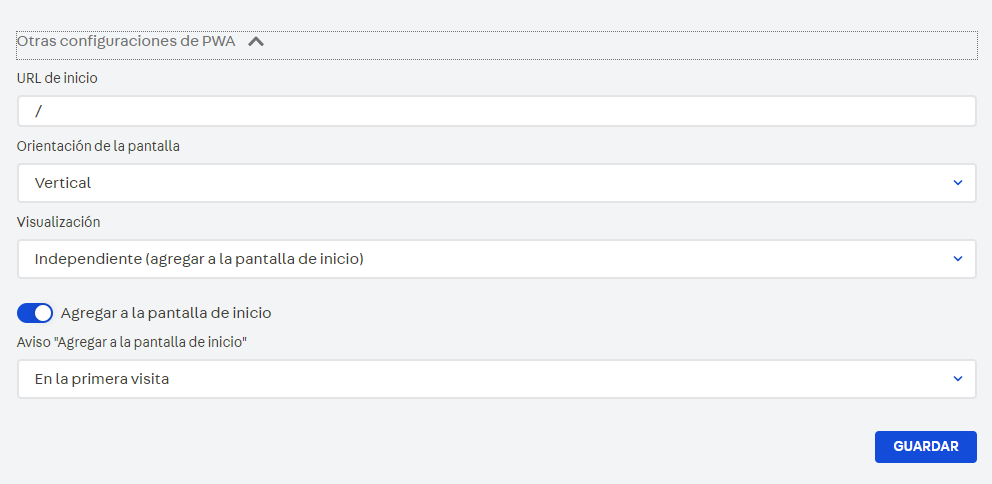This screenshot has width=992, height=484.
Task: Click the Agregar a la pantalla de inicio label
Action: click(x=166, y=313)
